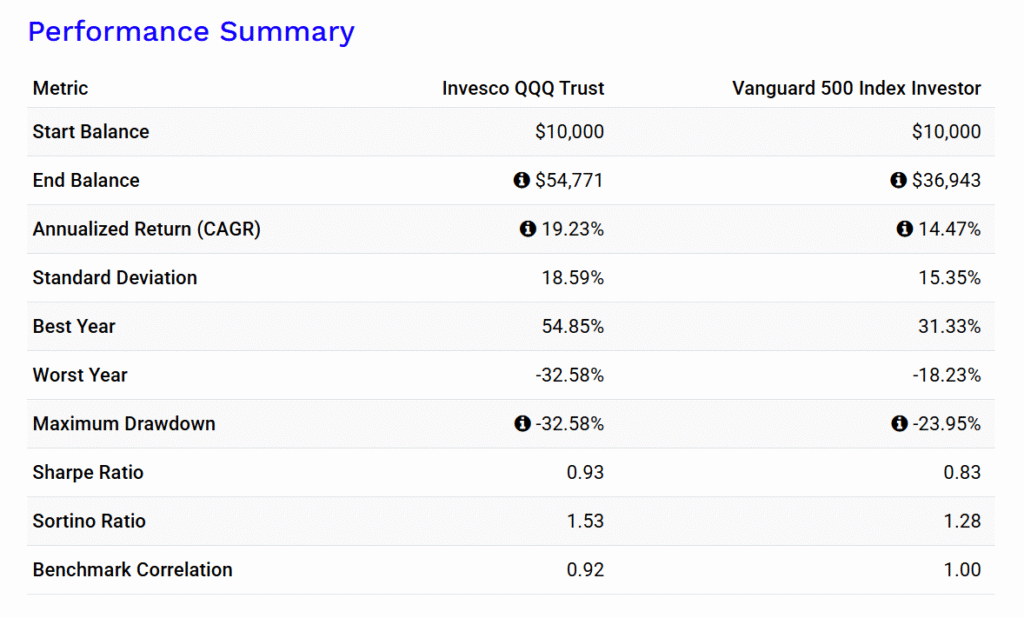Screen dimensions: 1024x618
Task: Click the 54.85% Best Year value
Action: point(573,326)
